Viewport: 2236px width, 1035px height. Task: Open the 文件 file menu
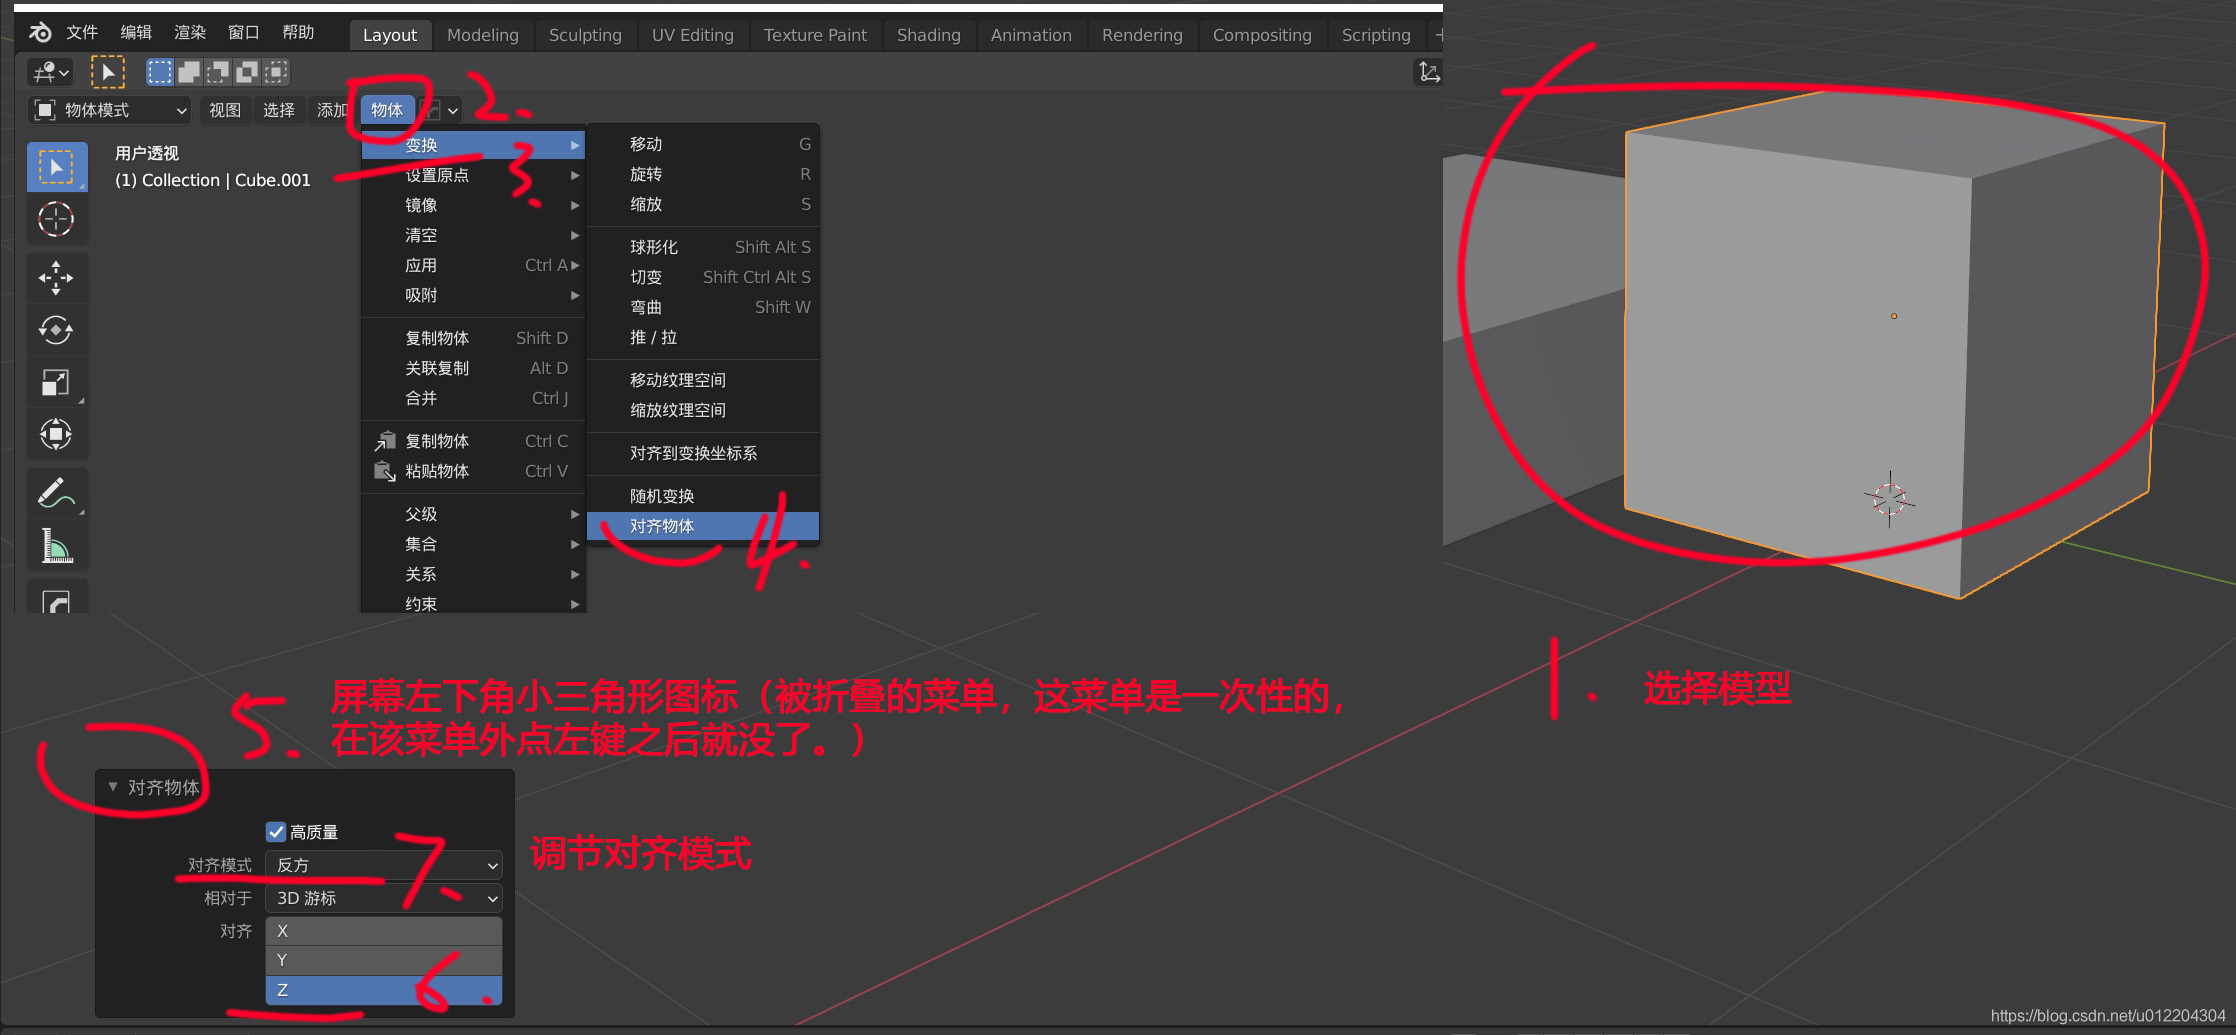pos(82,33)
